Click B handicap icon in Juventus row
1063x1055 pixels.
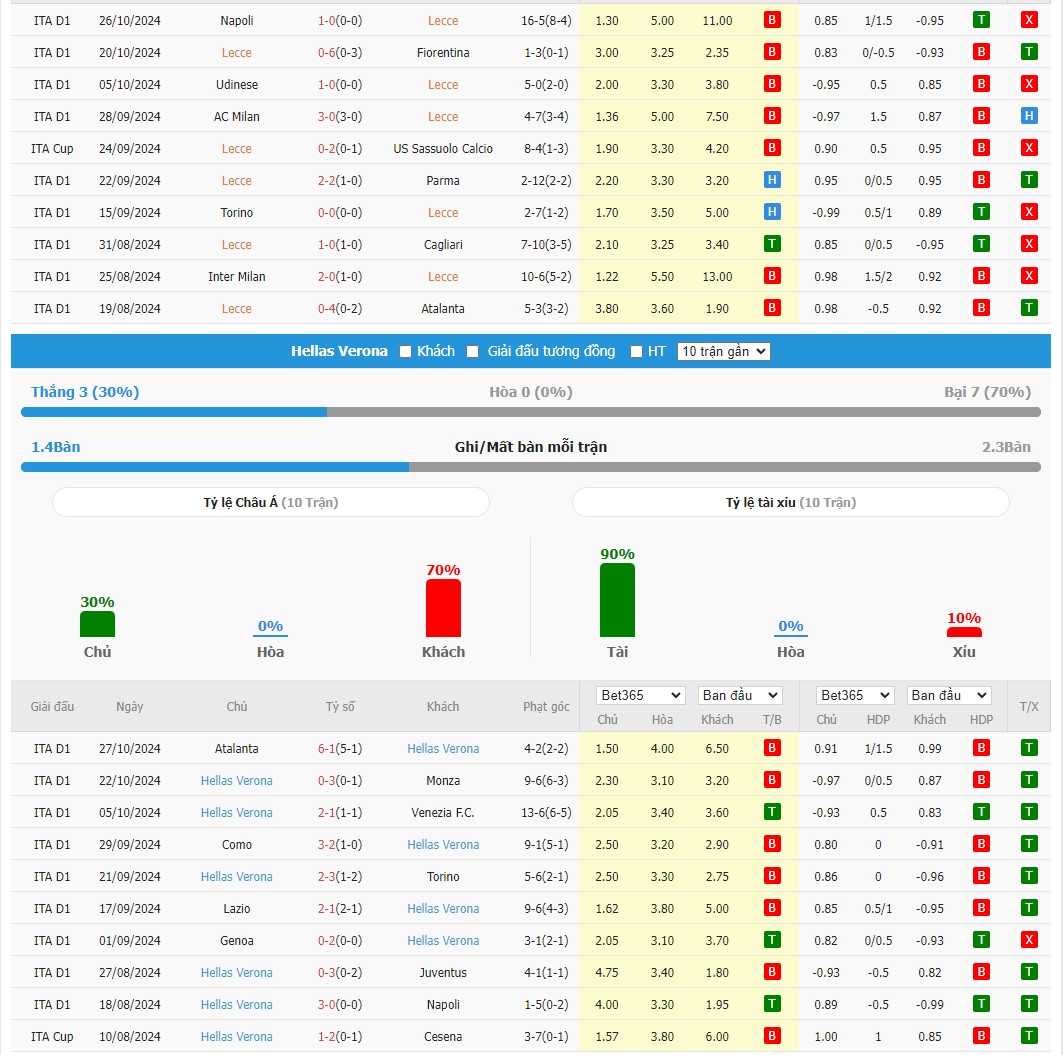pyautogui.click(x=981, y=972)
